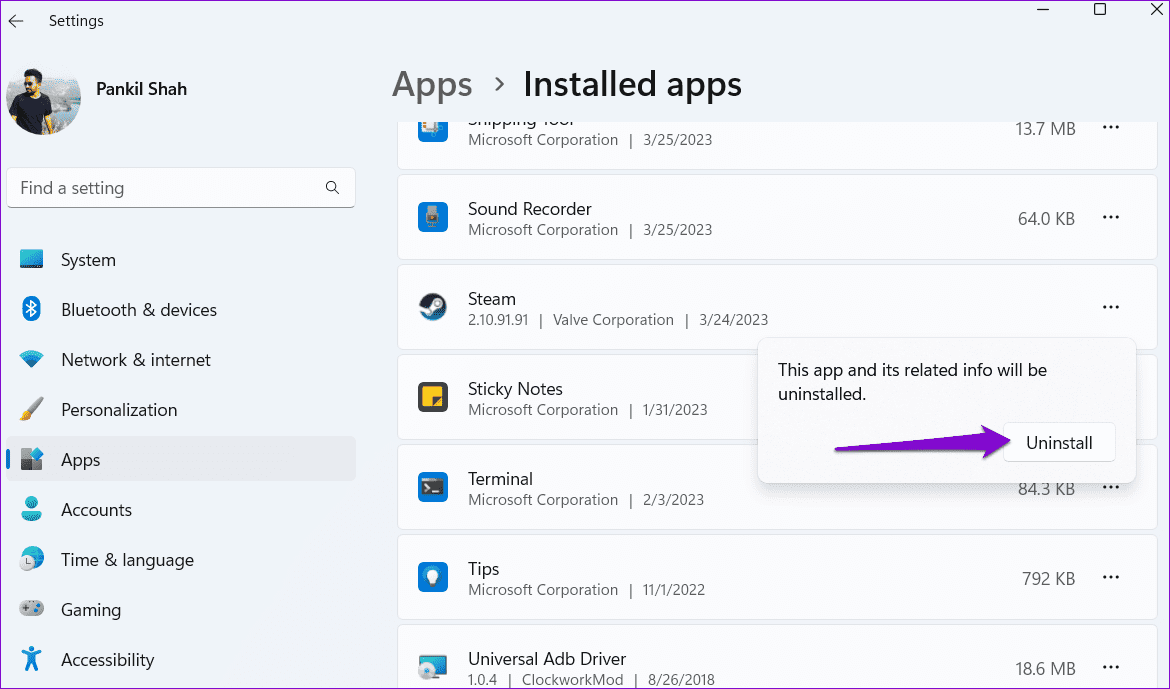Image resolution: width=1170 pixels, height=689 pixels.
Task: Click the Terminal app icon
Action: tap(432, 487)
